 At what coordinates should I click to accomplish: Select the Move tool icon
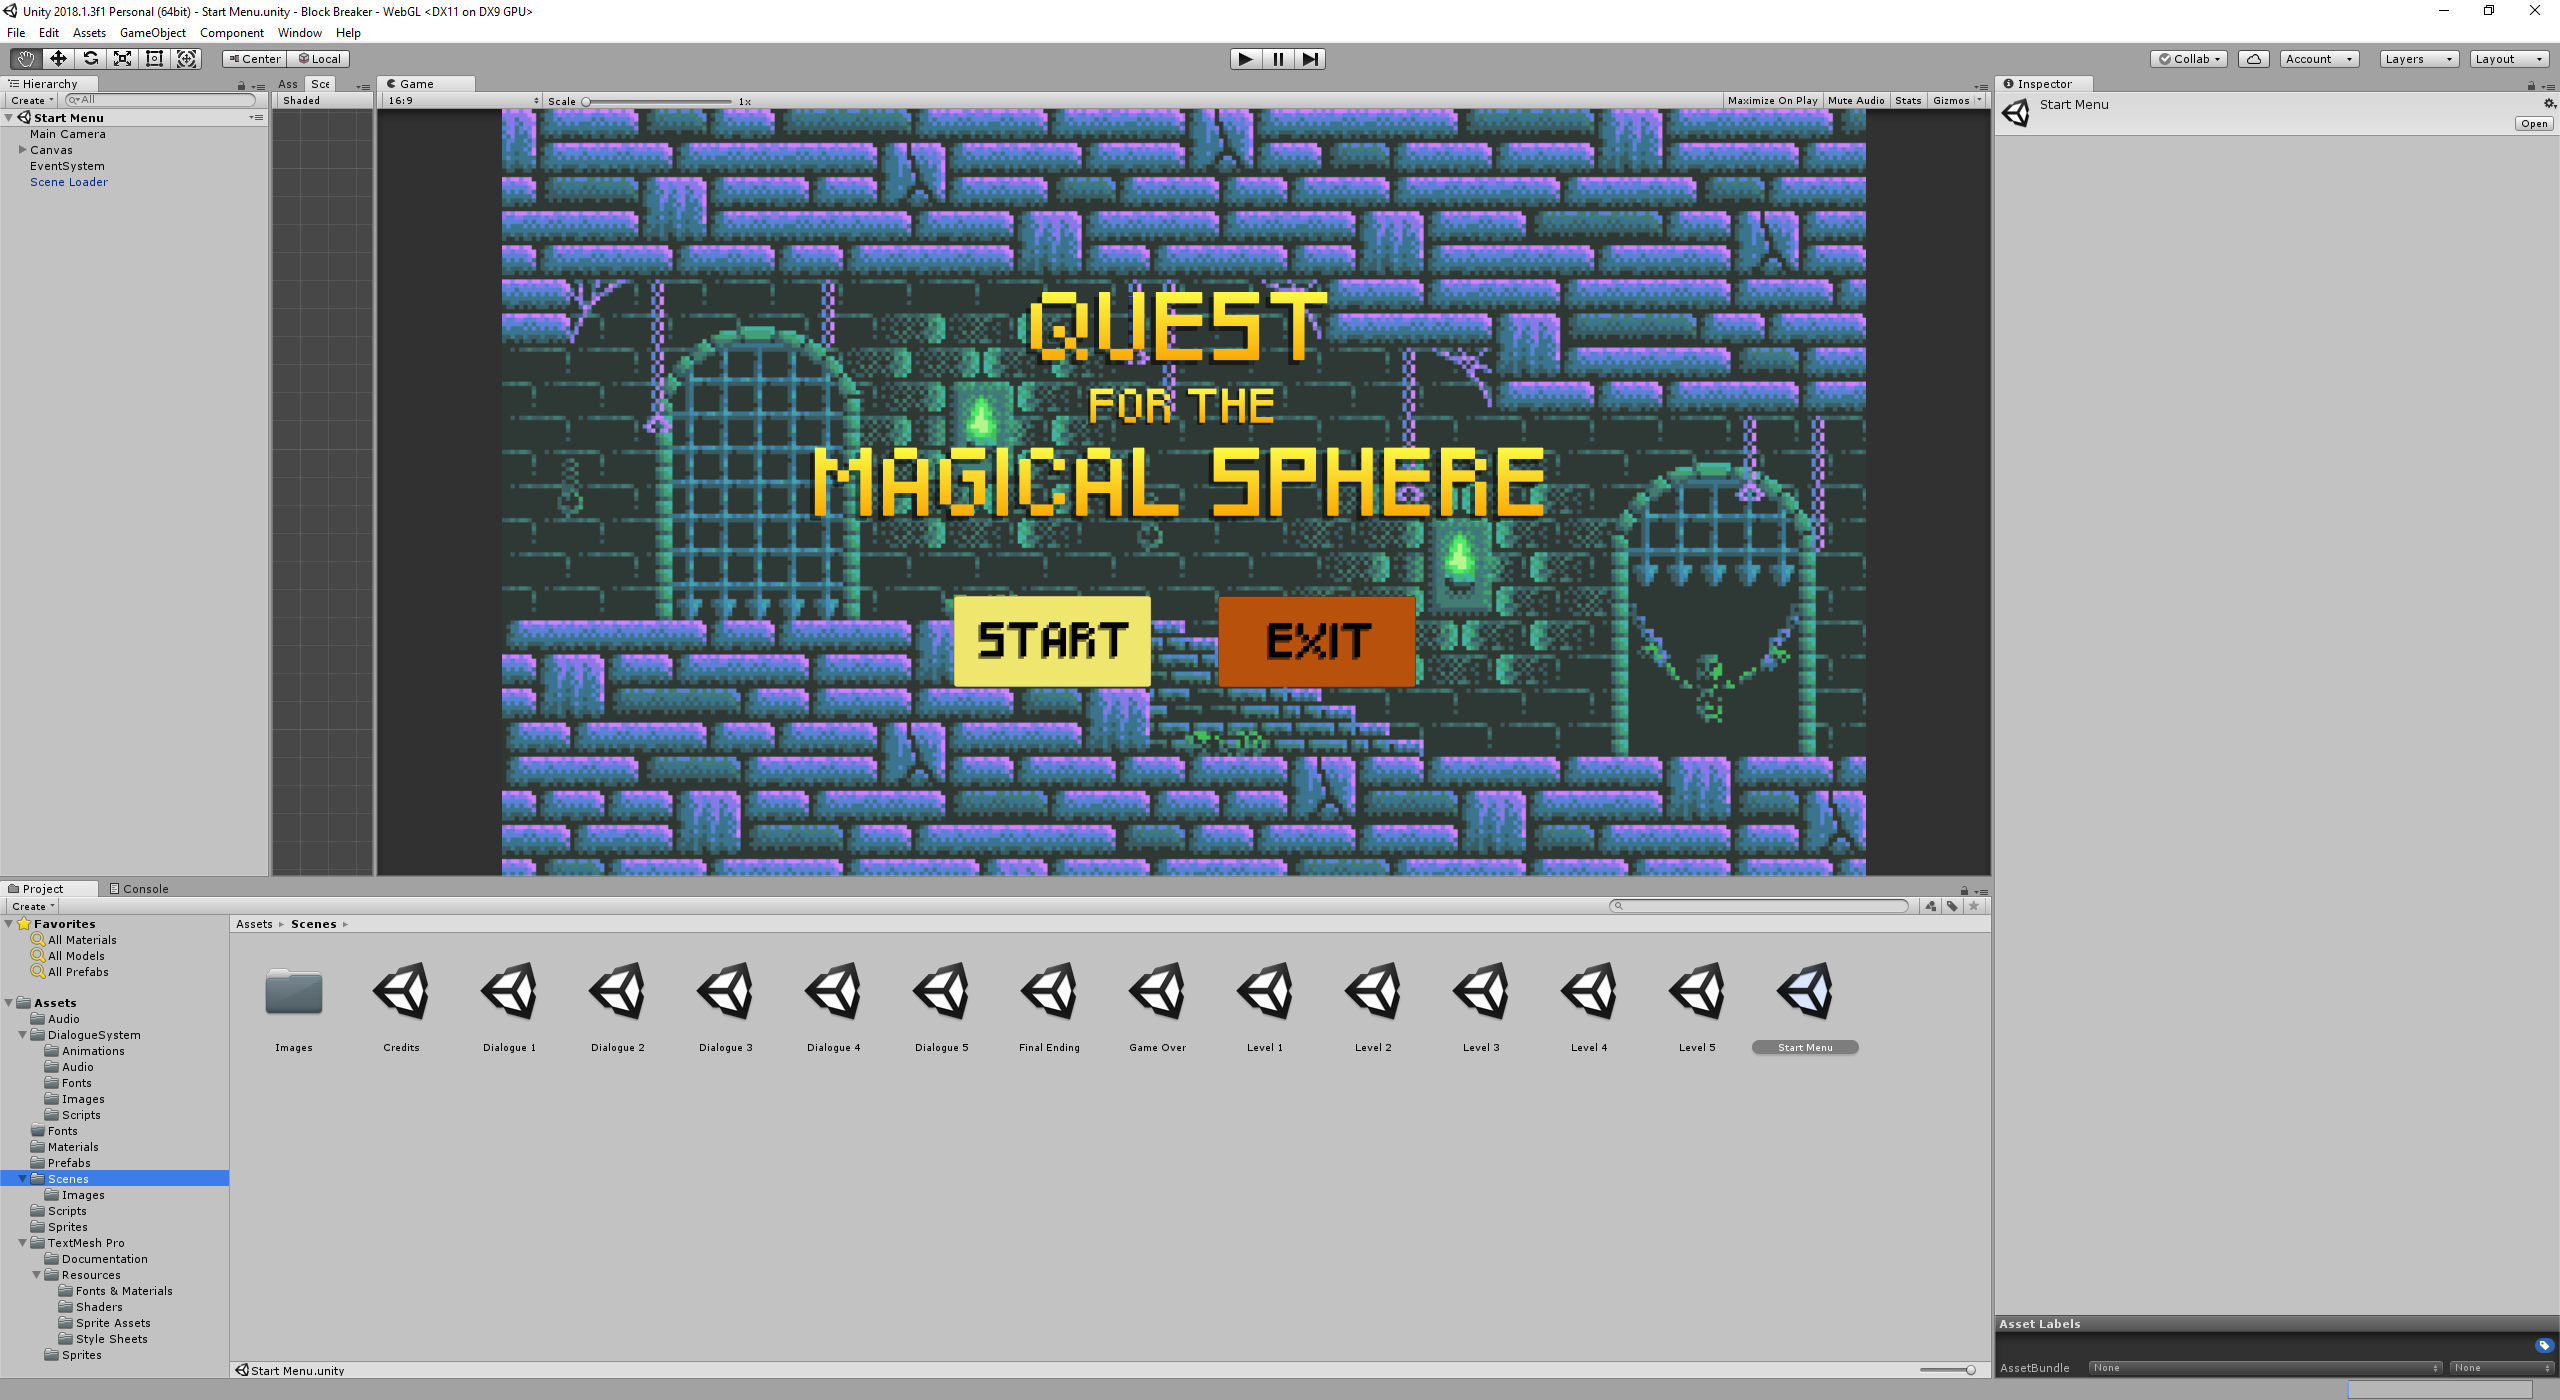click(x=58, y=59)
